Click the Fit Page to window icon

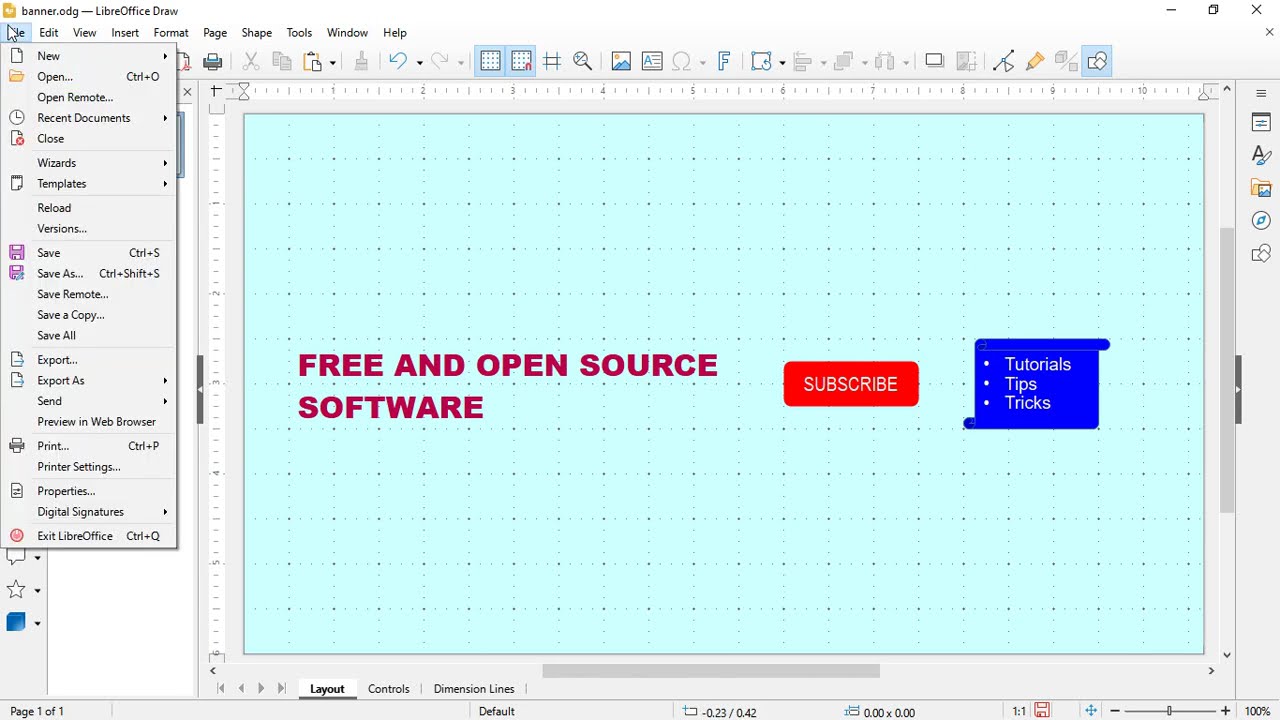click(1091, 711)
